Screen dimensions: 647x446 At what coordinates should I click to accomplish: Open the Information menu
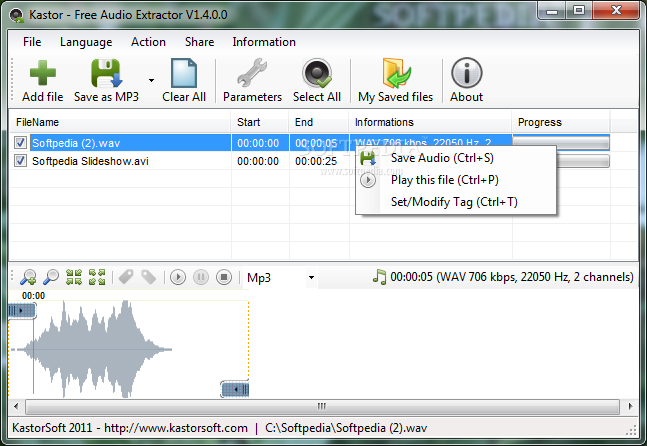pyautogui.click(x=264, y=42)
